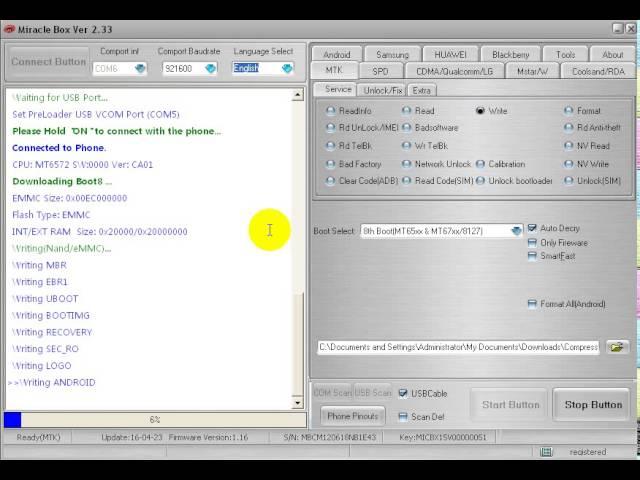Switch to the Coolsand/RDA tab
Screen dimensions: 640x480
(598, 71)
